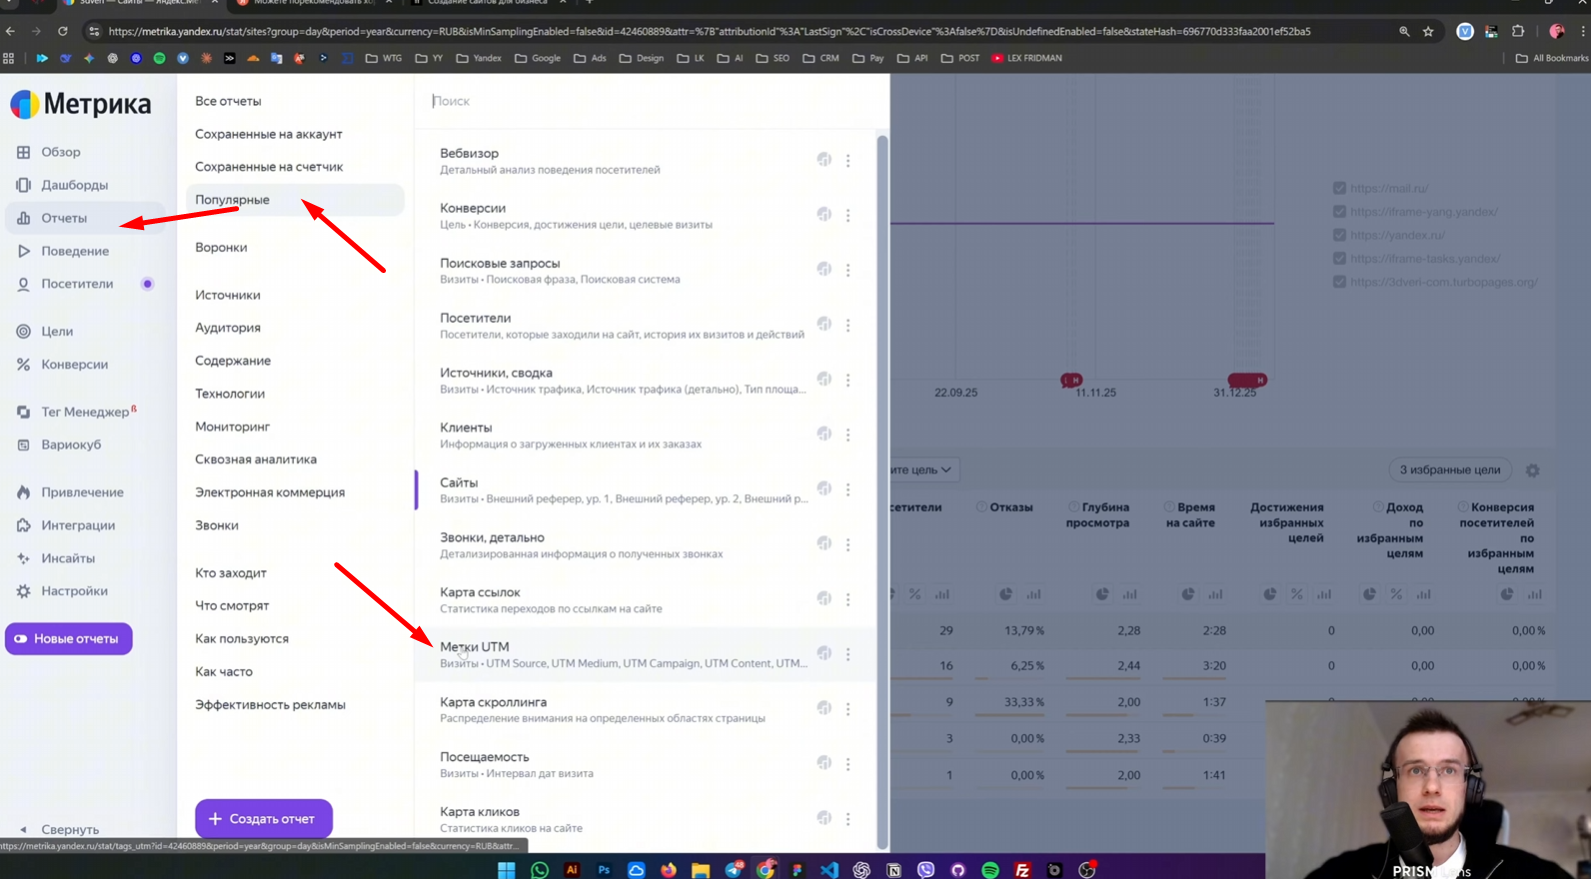The width and height of the screenshot is (1591, 879).
Task: Open the Обзор section in the sidebar
Action: [60, 152]
